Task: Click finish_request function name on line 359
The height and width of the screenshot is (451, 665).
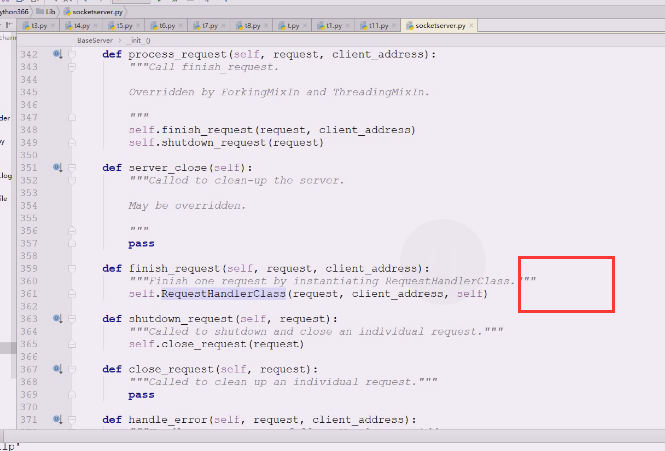Action: (174, 269)
